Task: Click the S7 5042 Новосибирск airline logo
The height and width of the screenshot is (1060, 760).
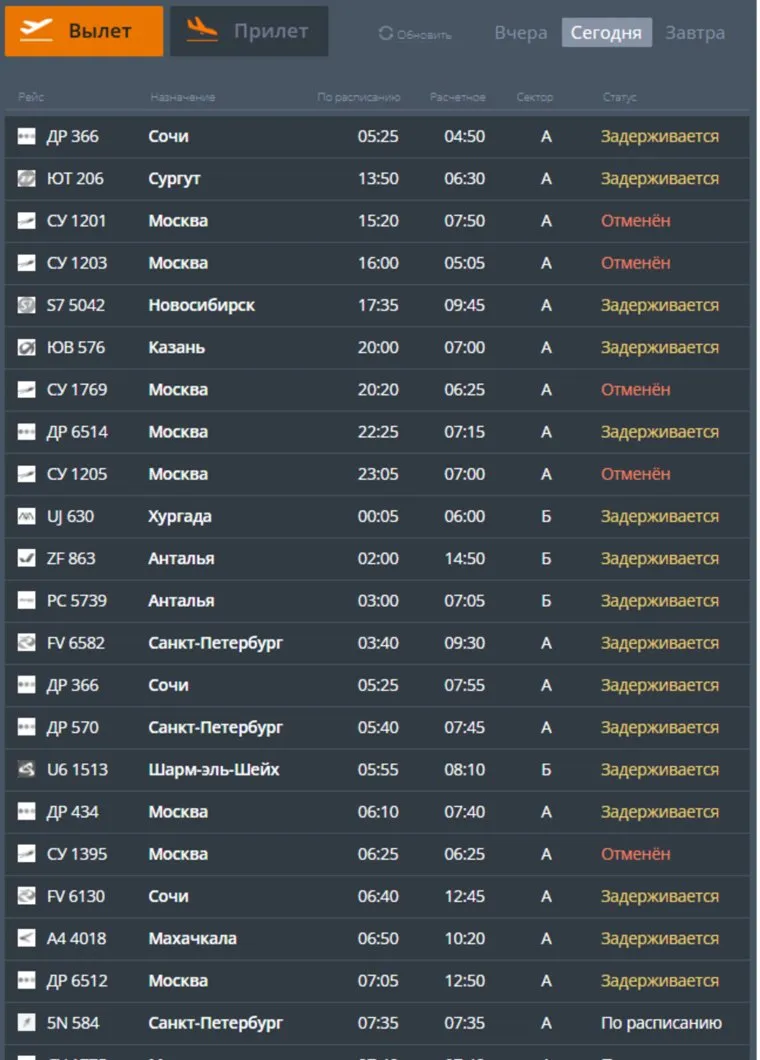Action: (x=27, y=305)
